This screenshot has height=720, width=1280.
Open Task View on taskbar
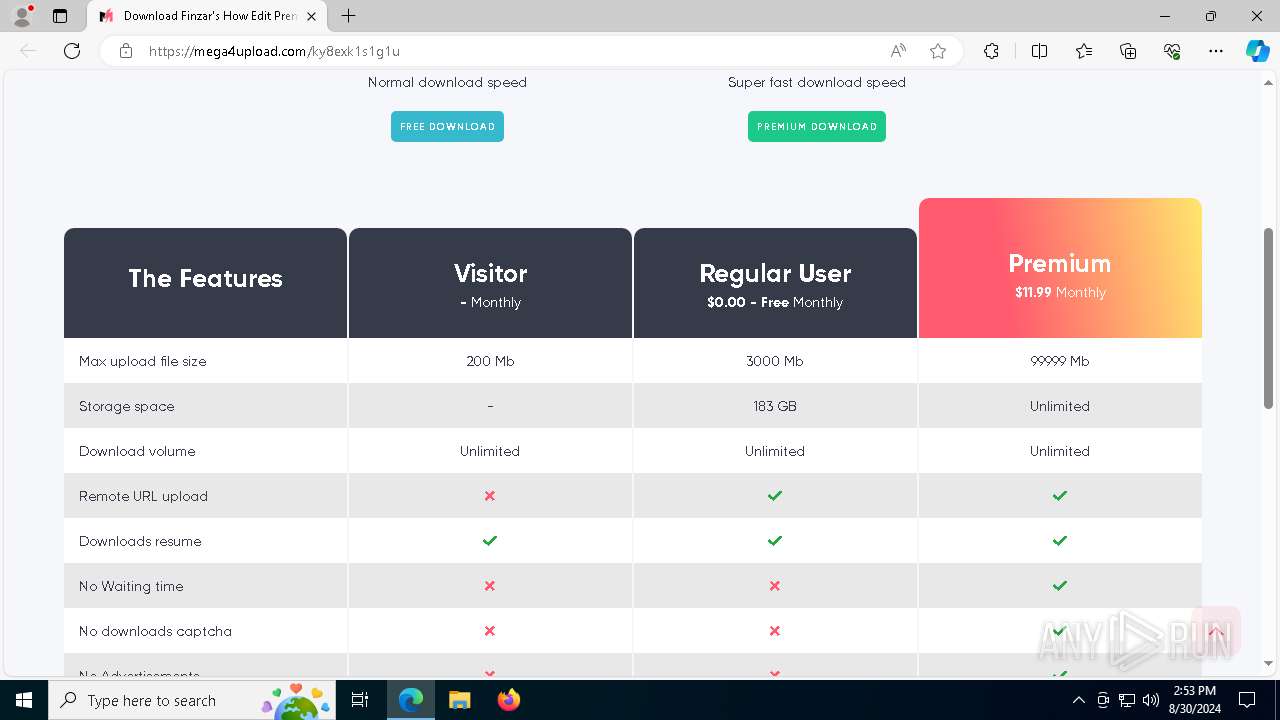(360, 700)
